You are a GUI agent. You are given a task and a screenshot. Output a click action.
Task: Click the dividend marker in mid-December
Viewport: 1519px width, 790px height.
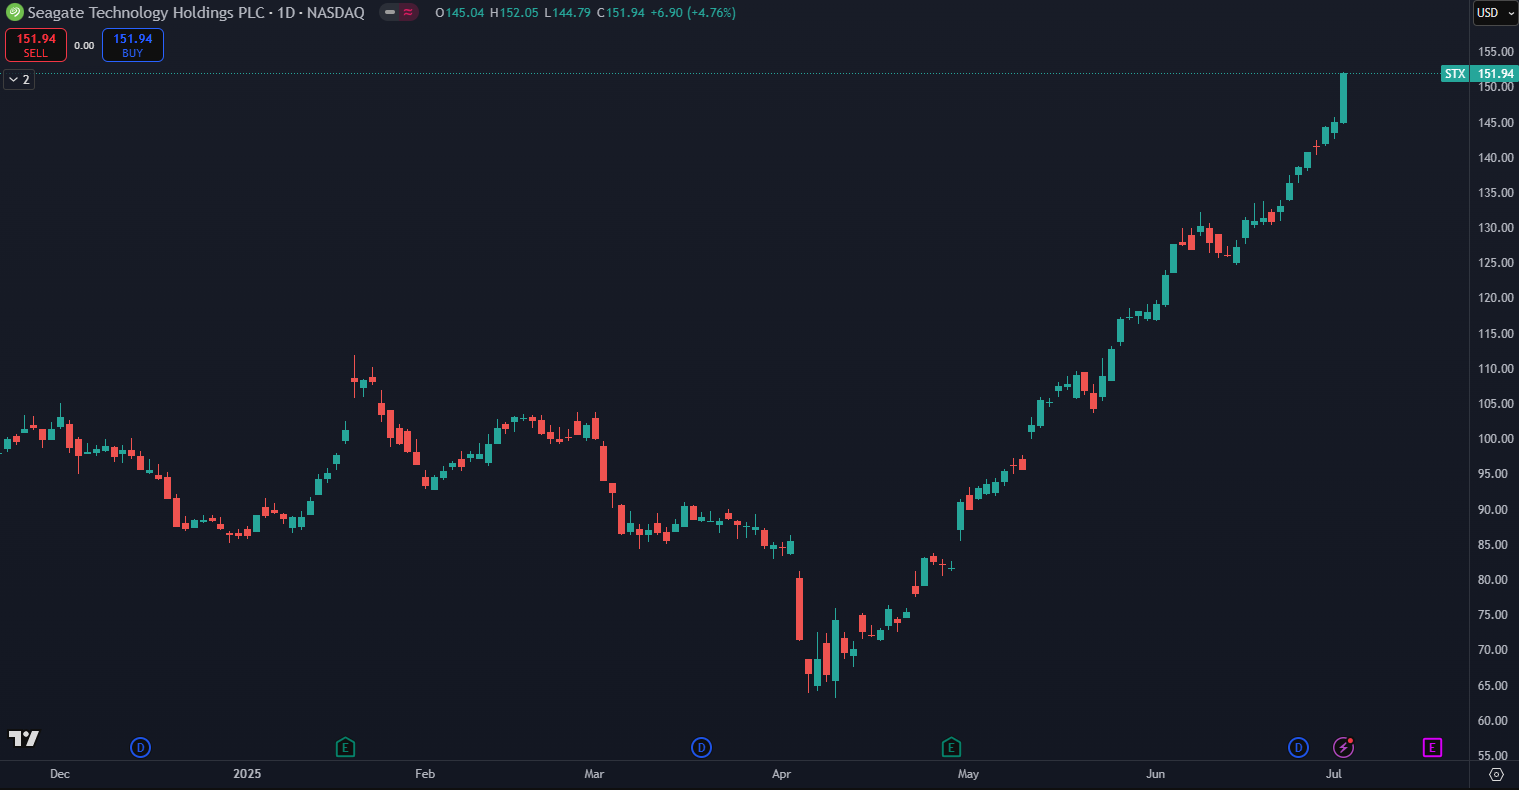coord(141,747)
